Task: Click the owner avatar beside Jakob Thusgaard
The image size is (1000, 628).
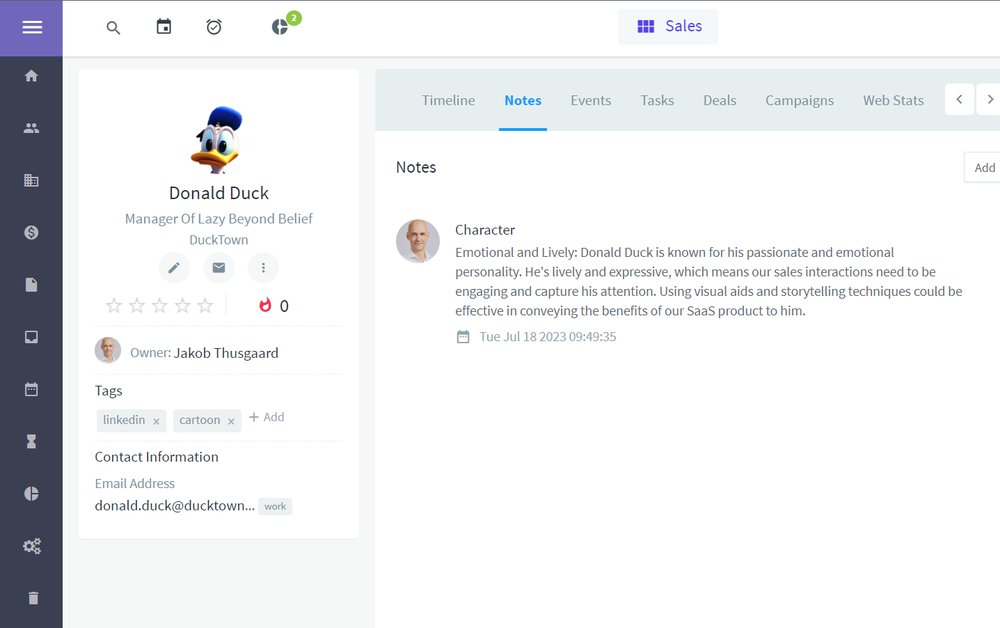Action: 108,350
